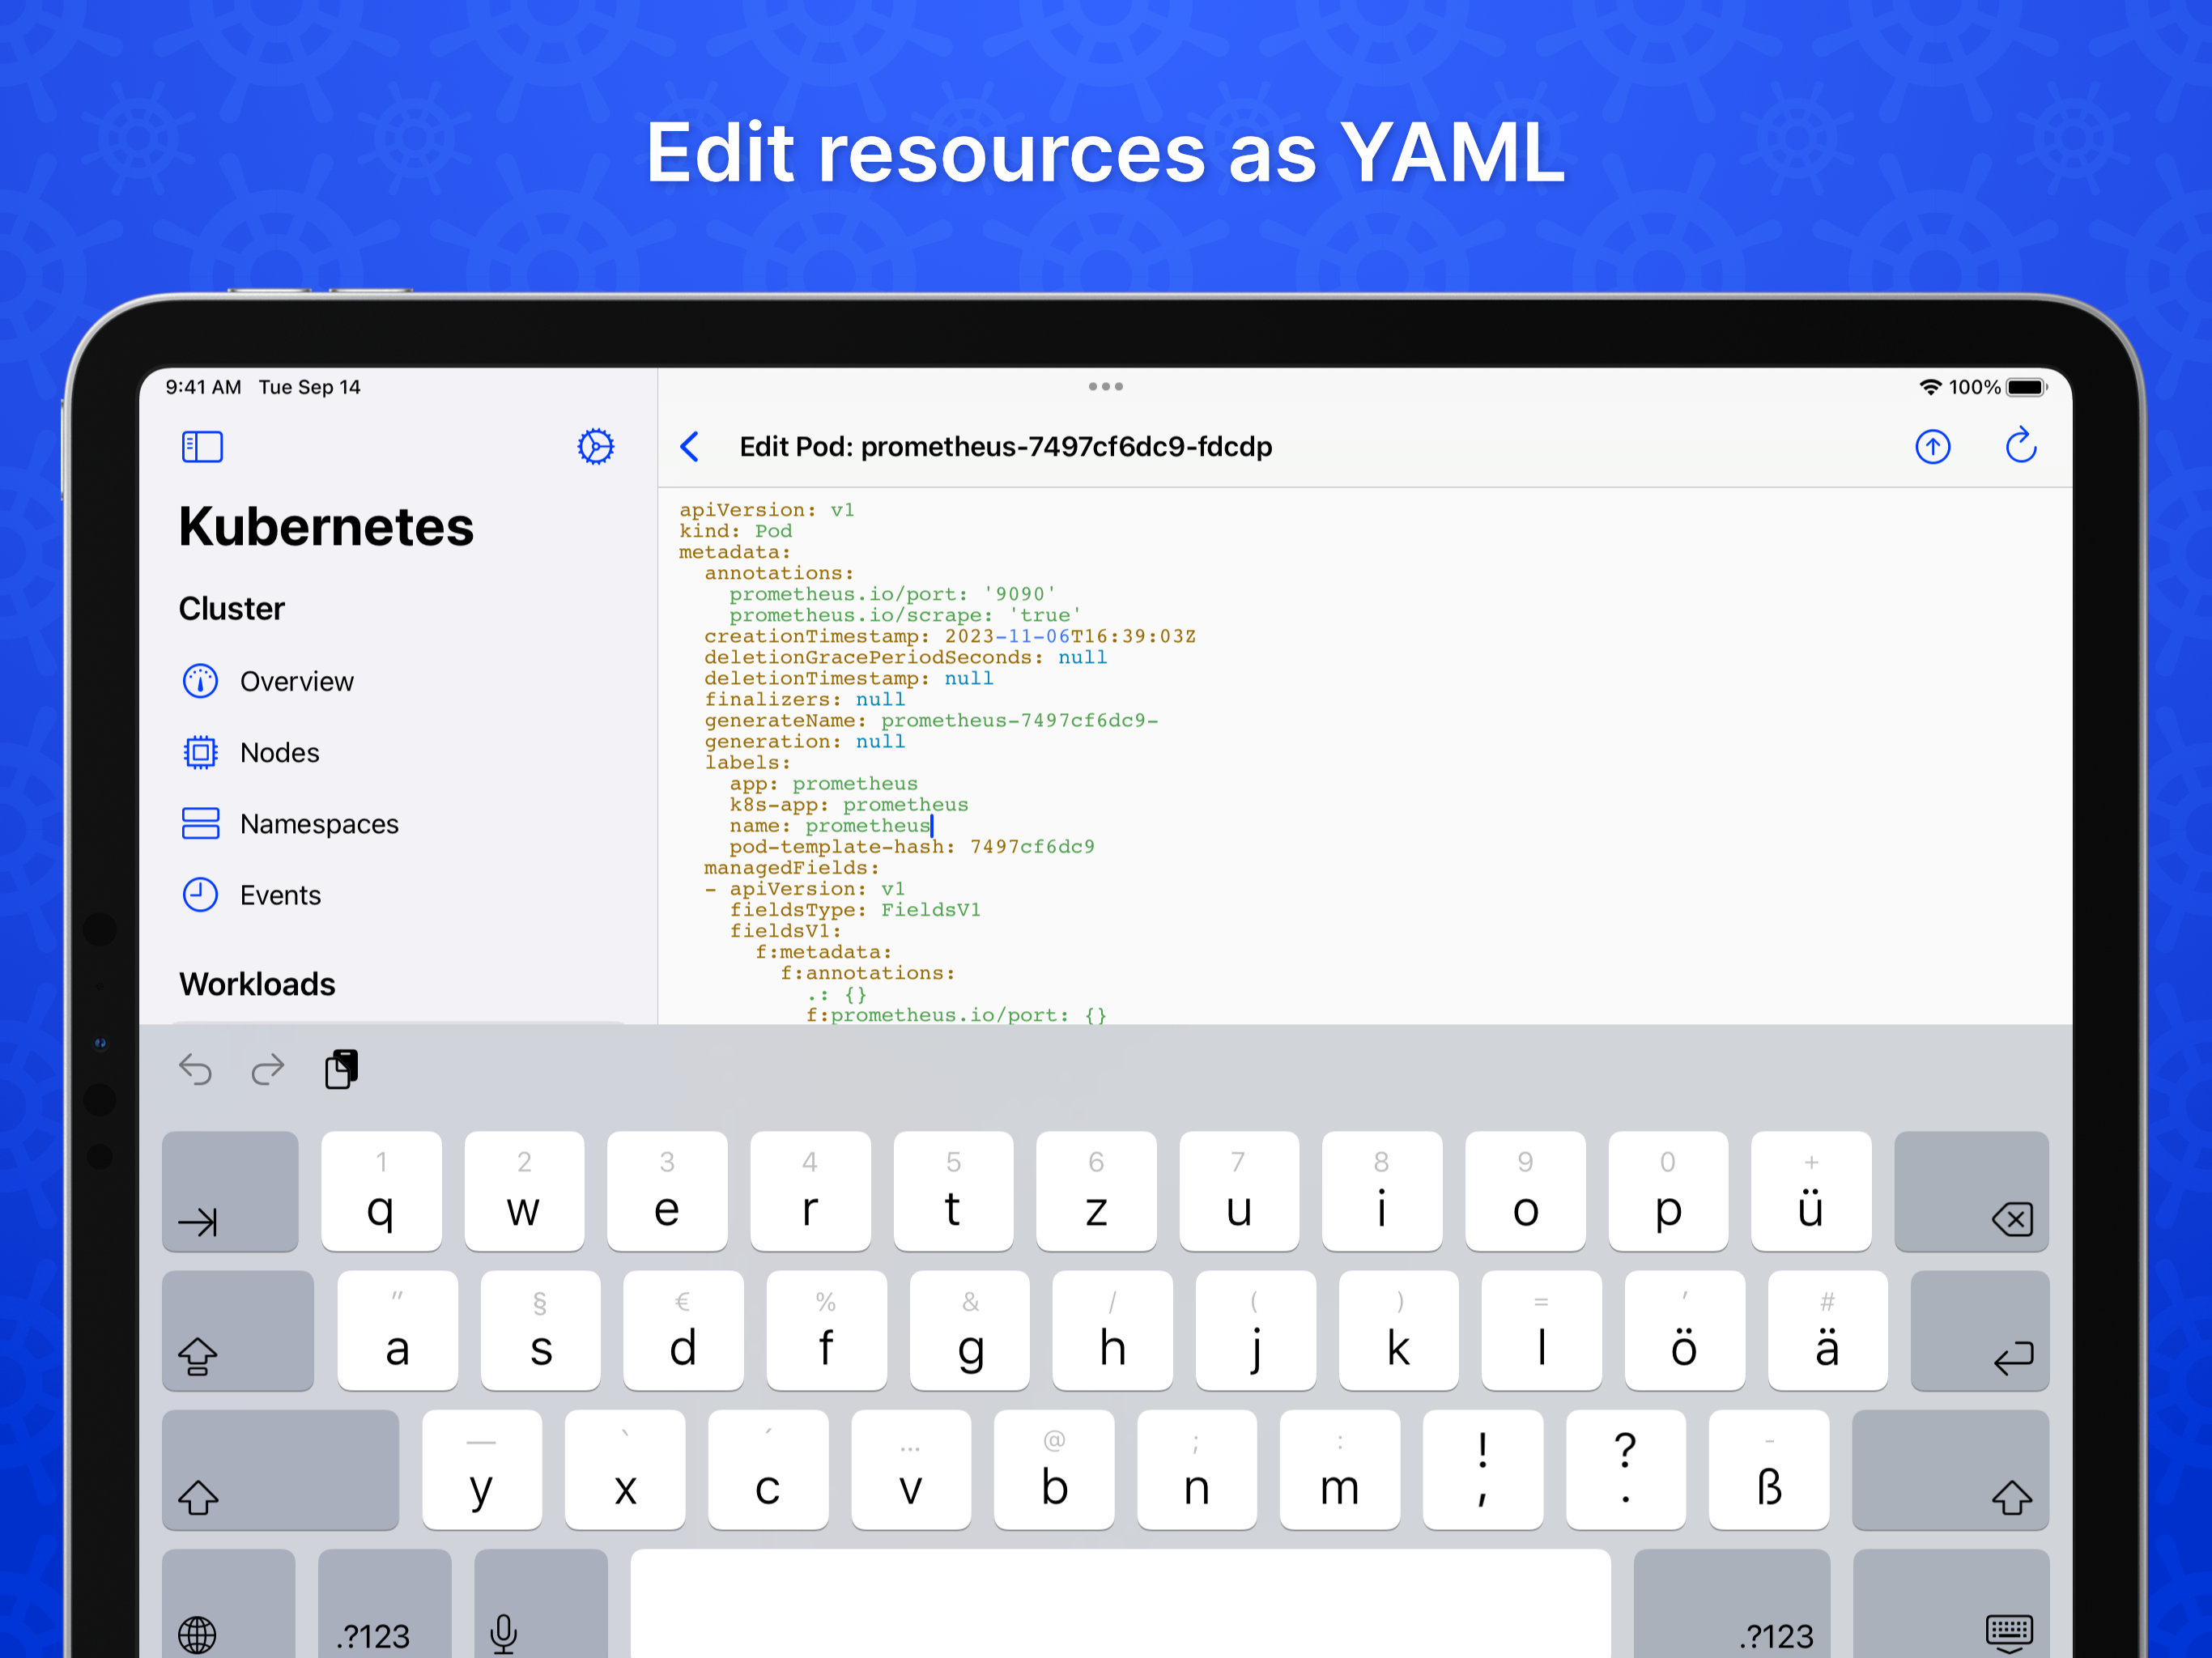Tap the three-dot multitasking indicator
This screenshot has width=2212, height=1658.
tap(1105, 386)
